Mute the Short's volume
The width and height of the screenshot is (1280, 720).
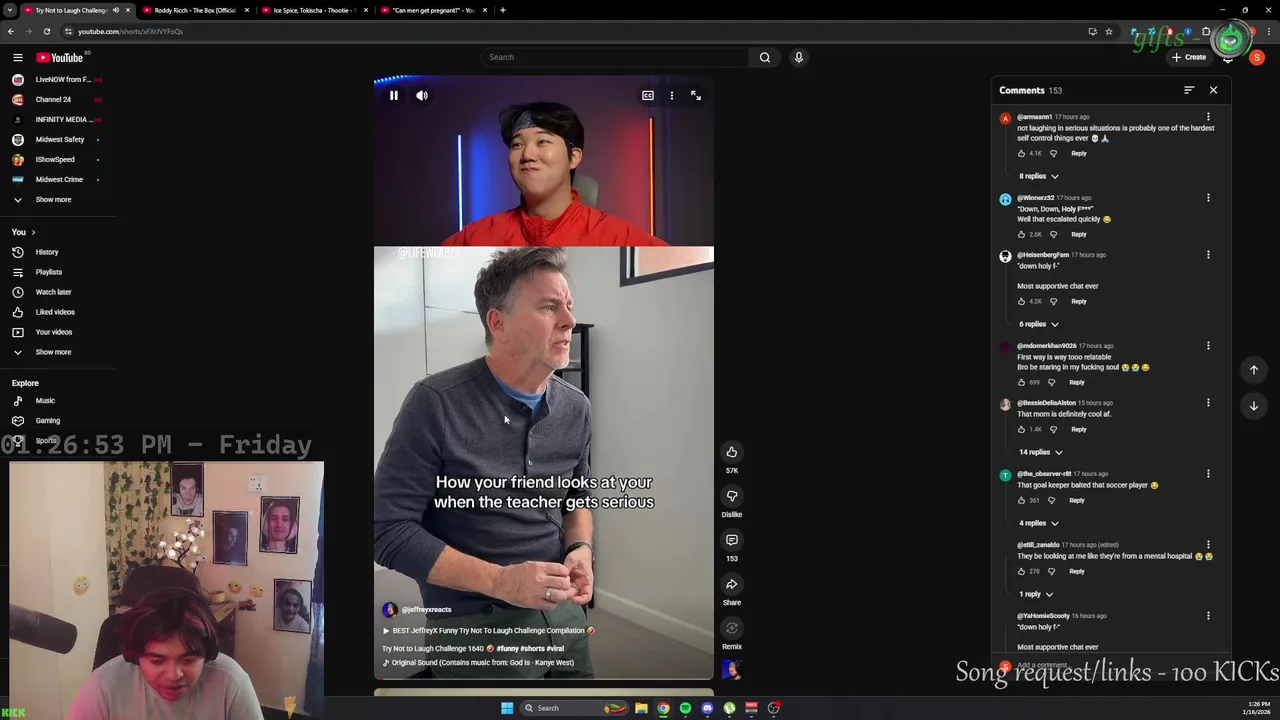(x=422, y=96)
